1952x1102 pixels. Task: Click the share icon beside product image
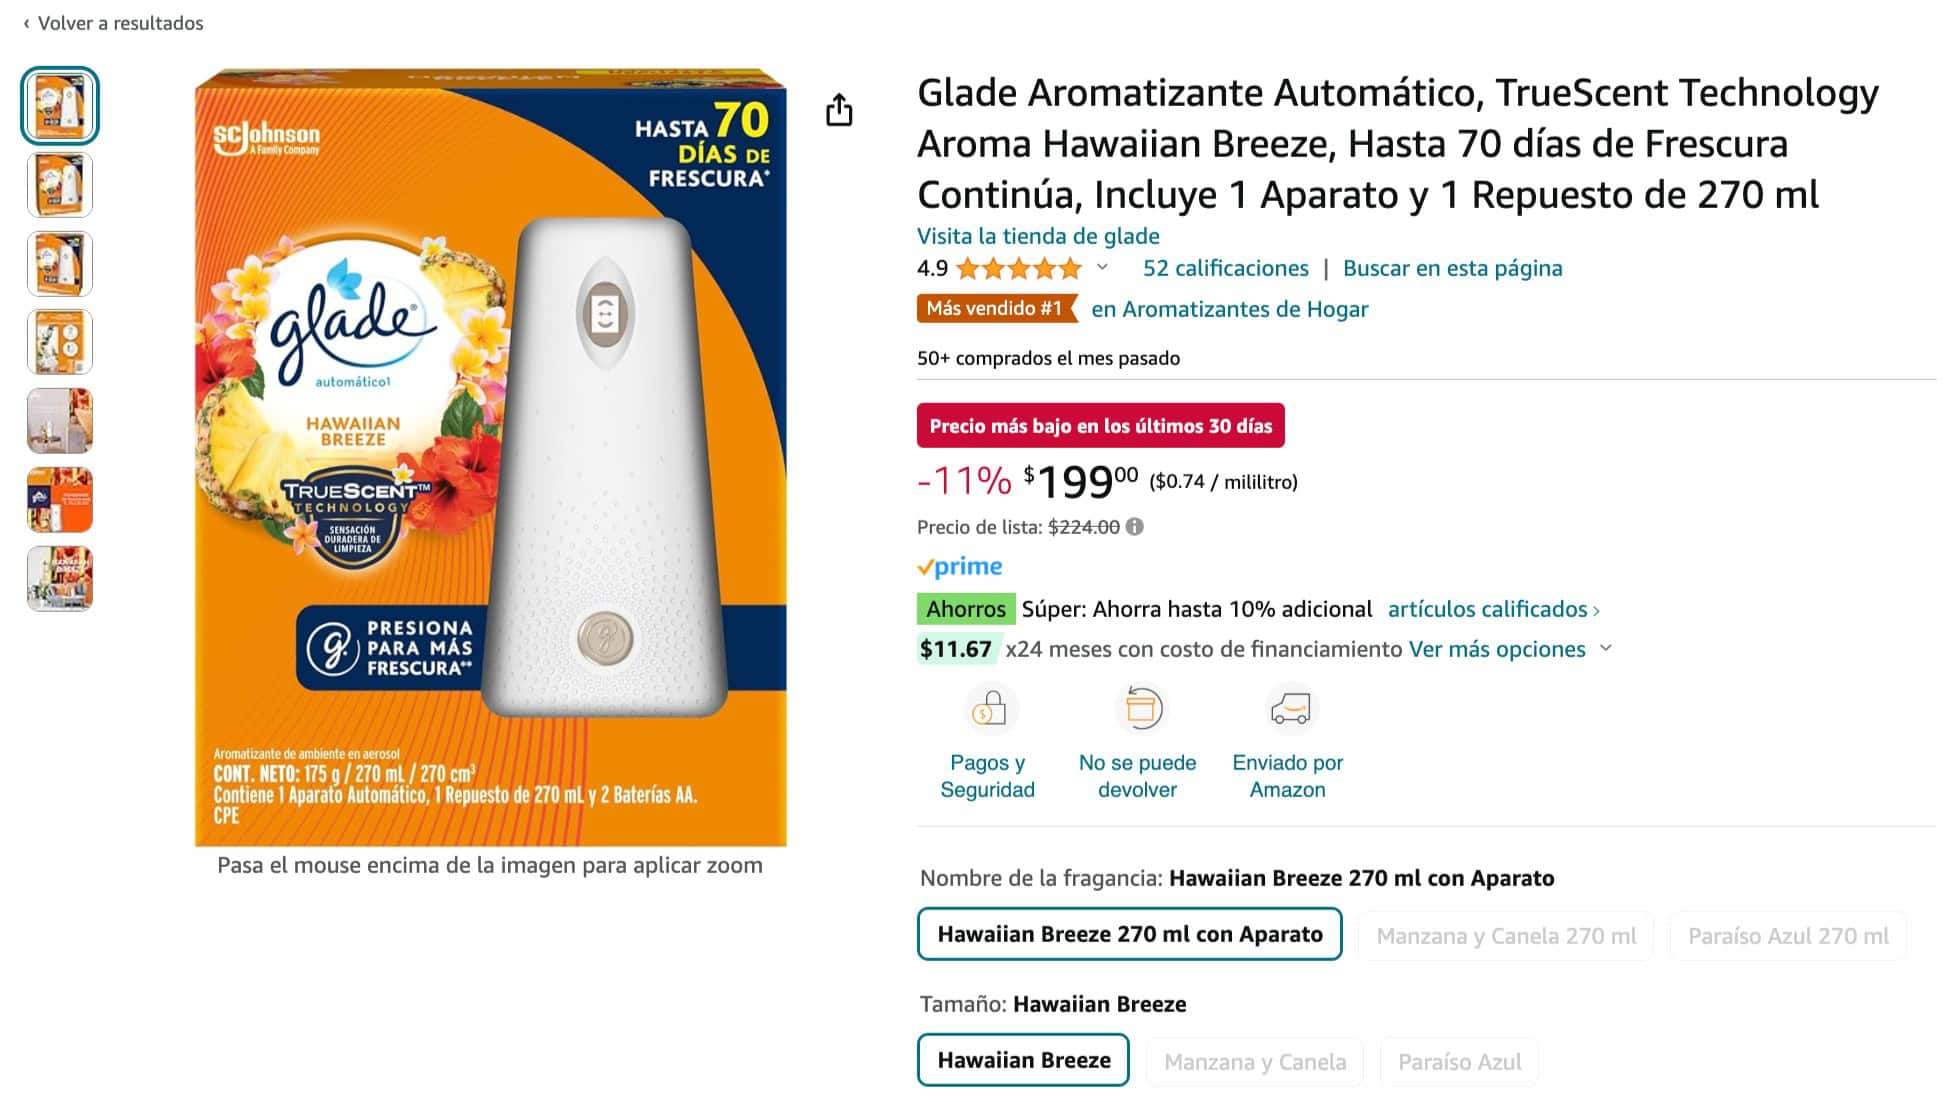click(x=839, y=110)
